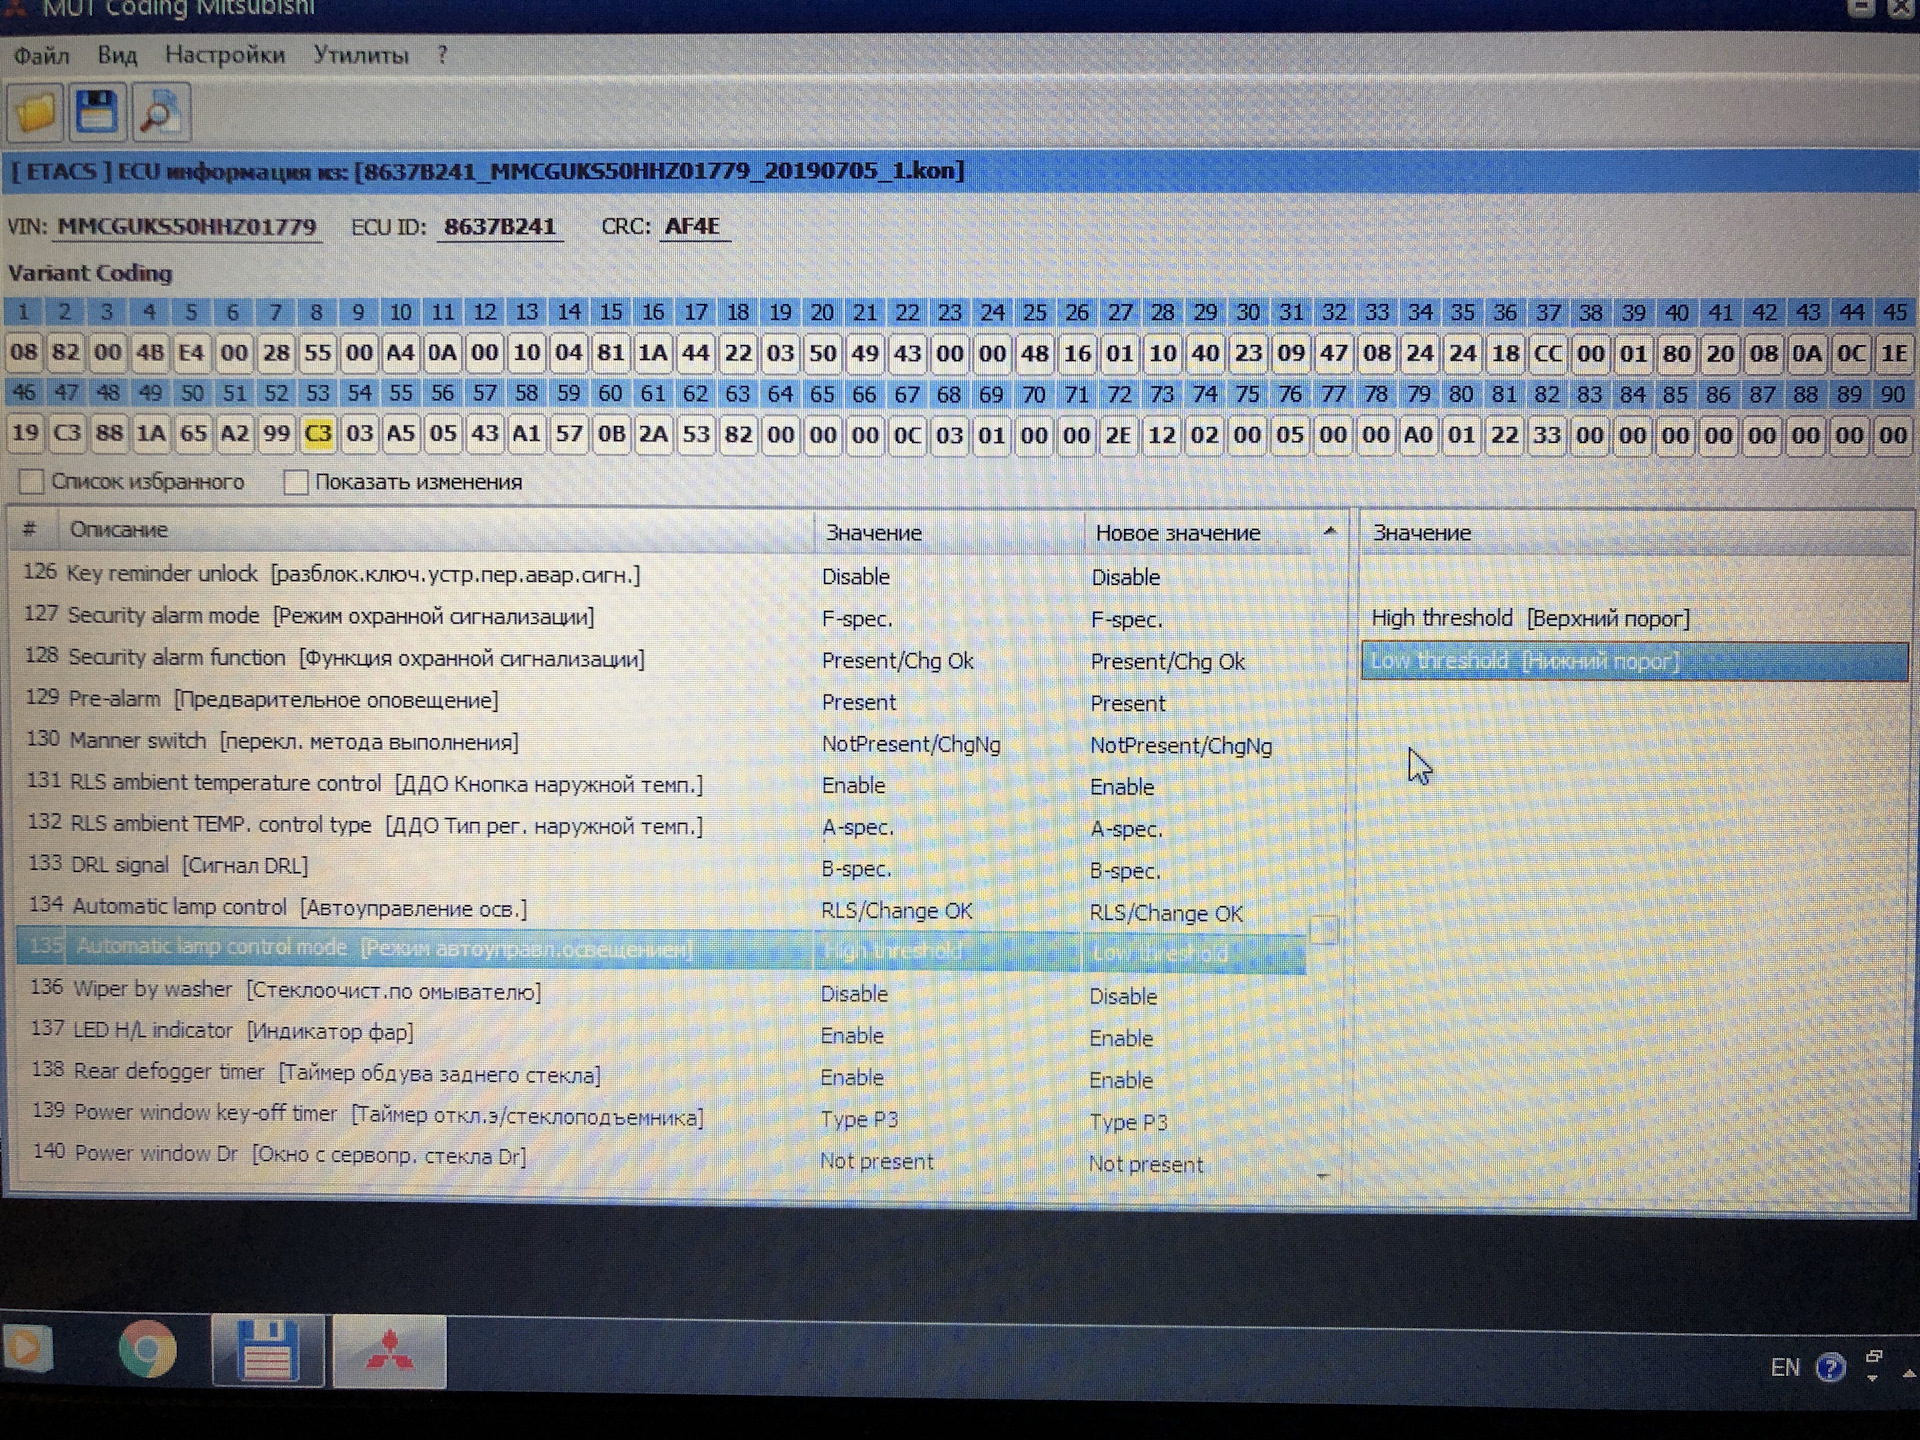Click the help question mark tray icon
The height and width of the screenshot is (1440, 1920).
(1830, 1367)
